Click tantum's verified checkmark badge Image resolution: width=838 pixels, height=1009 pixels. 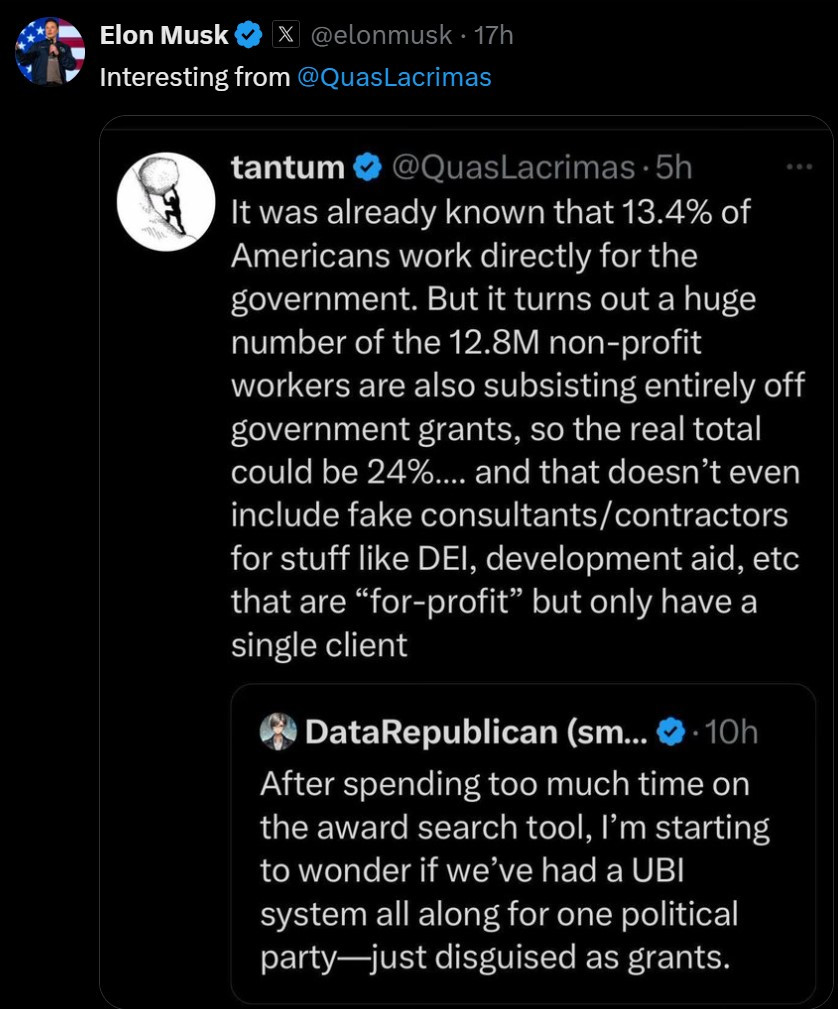[x=368, y=167]
